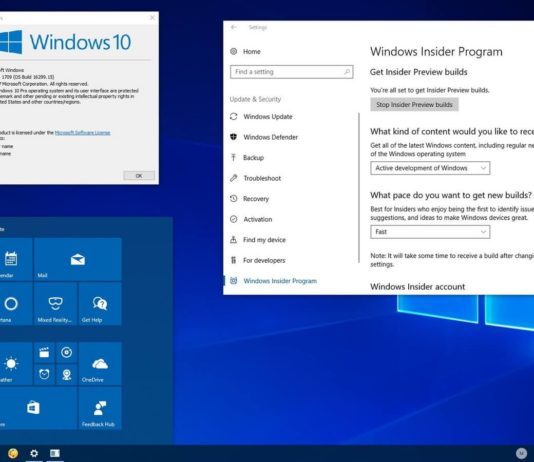Click the Windows Insider Program sidebar icon
The height and width of the screenshot is (462, 534).
pos(234,281)
